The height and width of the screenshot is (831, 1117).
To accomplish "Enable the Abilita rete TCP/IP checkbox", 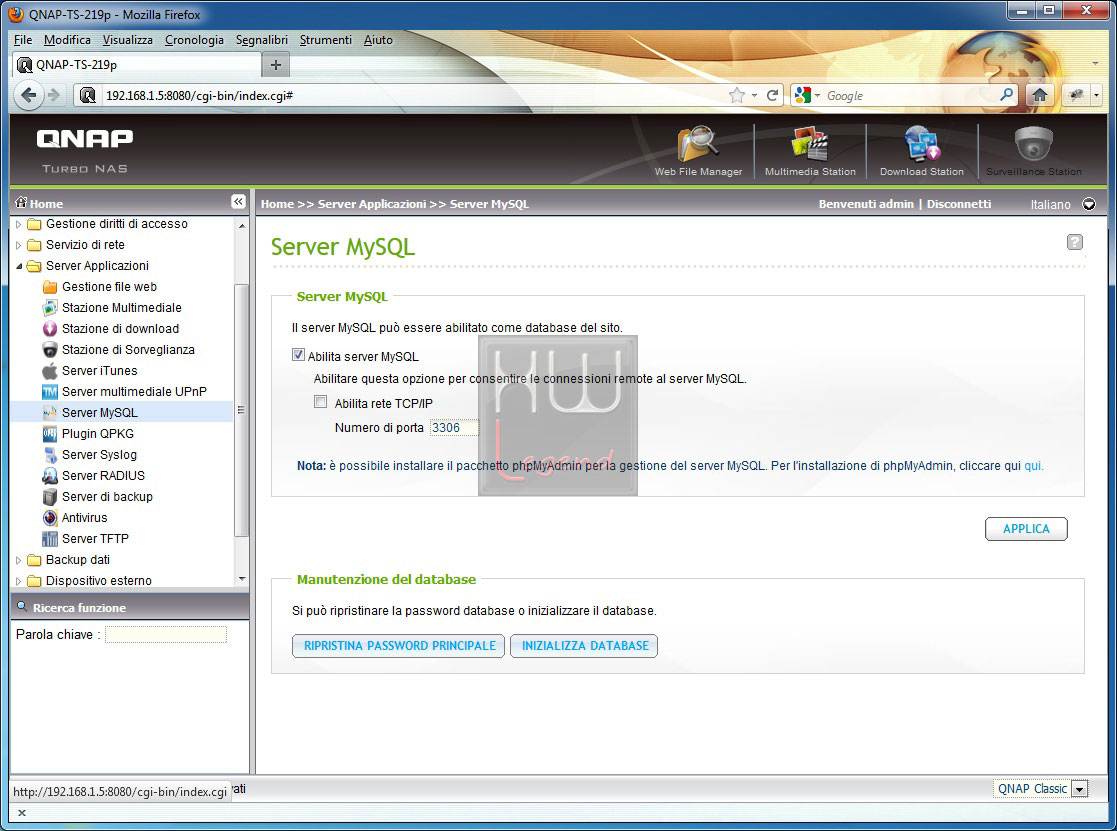I will tap(321, 402).
